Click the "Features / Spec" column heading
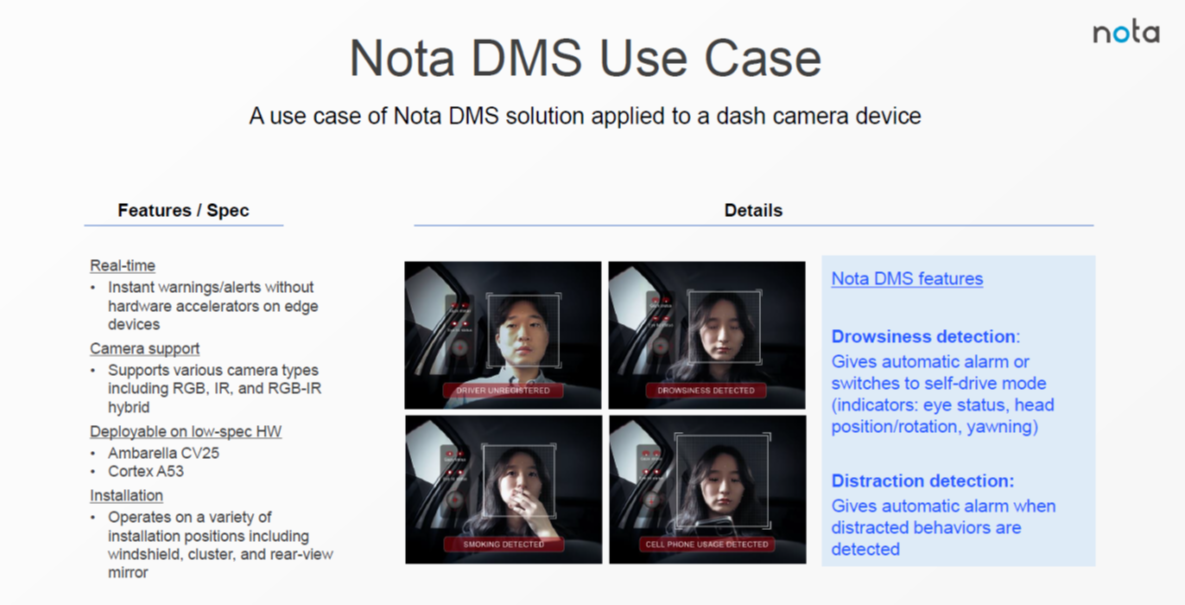The width and height of the screenshot is (1185, 605). pyautogui.click(x=184, y=211)
